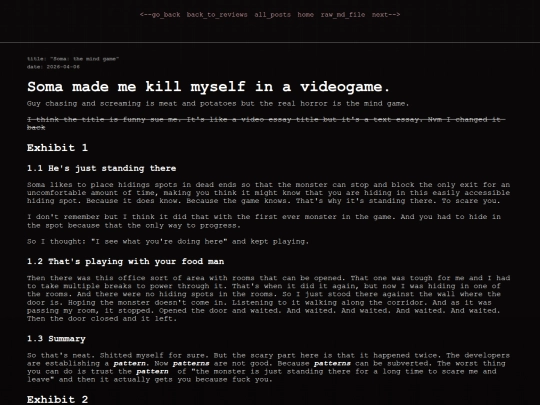Click the paragraph starting "Soma likes to place hidings spots"
Image resolution: width=540 pixels, height=405 pixels.
tap(269, 193)
